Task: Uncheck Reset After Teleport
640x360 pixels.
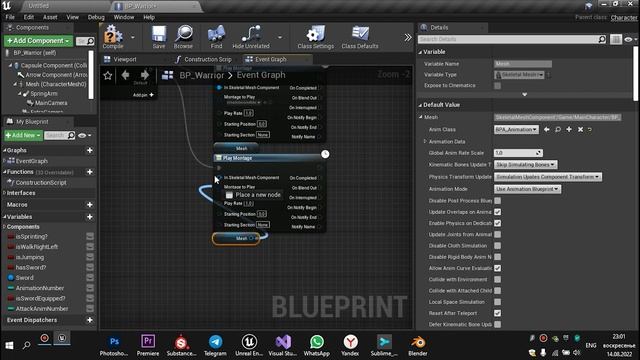Action: click(498, 313)
